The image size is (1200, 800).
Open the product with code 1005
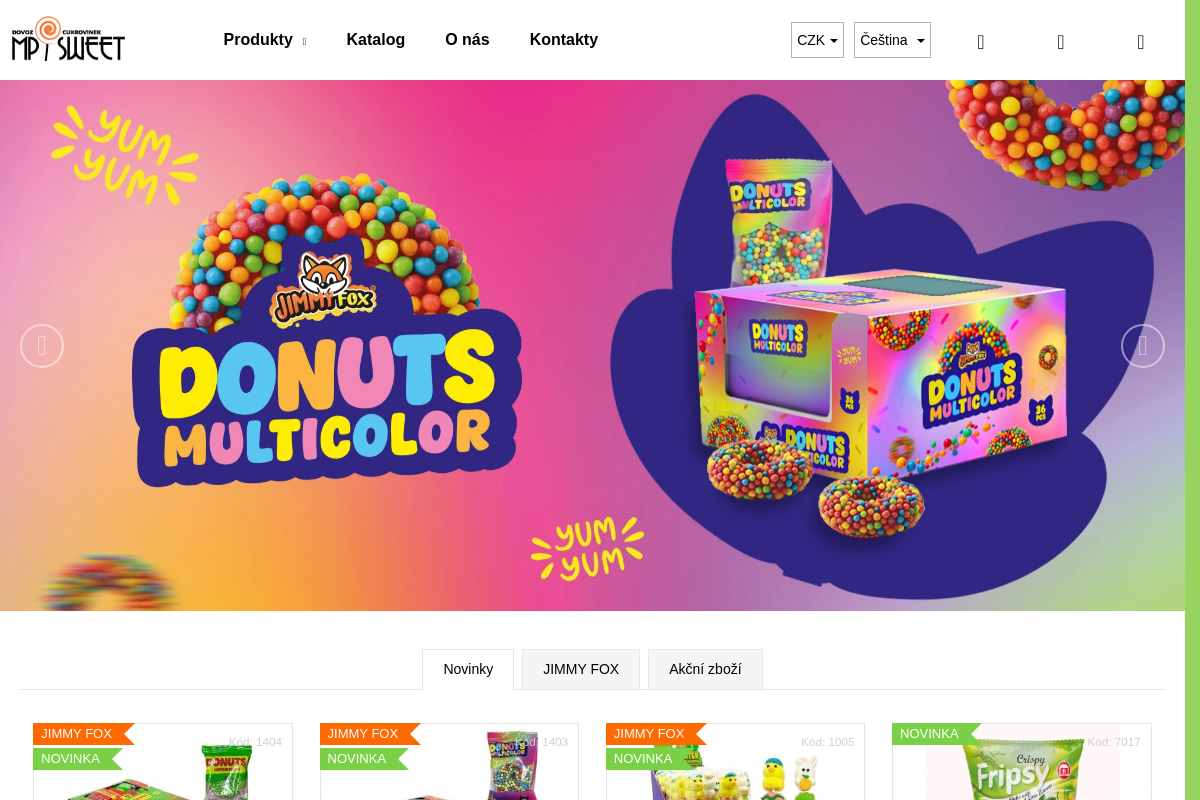tap(736, 762)
